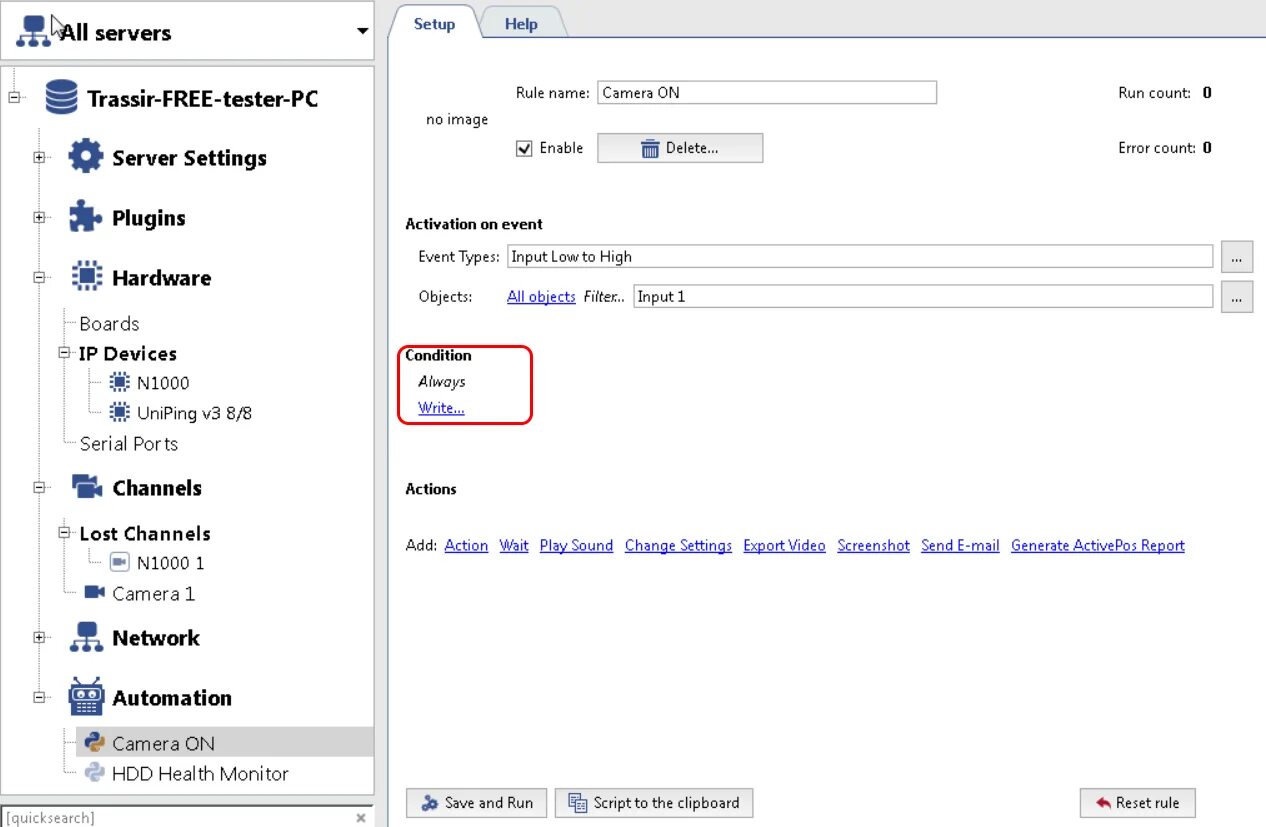Click the Change Settings link

(x=678, y=545)
